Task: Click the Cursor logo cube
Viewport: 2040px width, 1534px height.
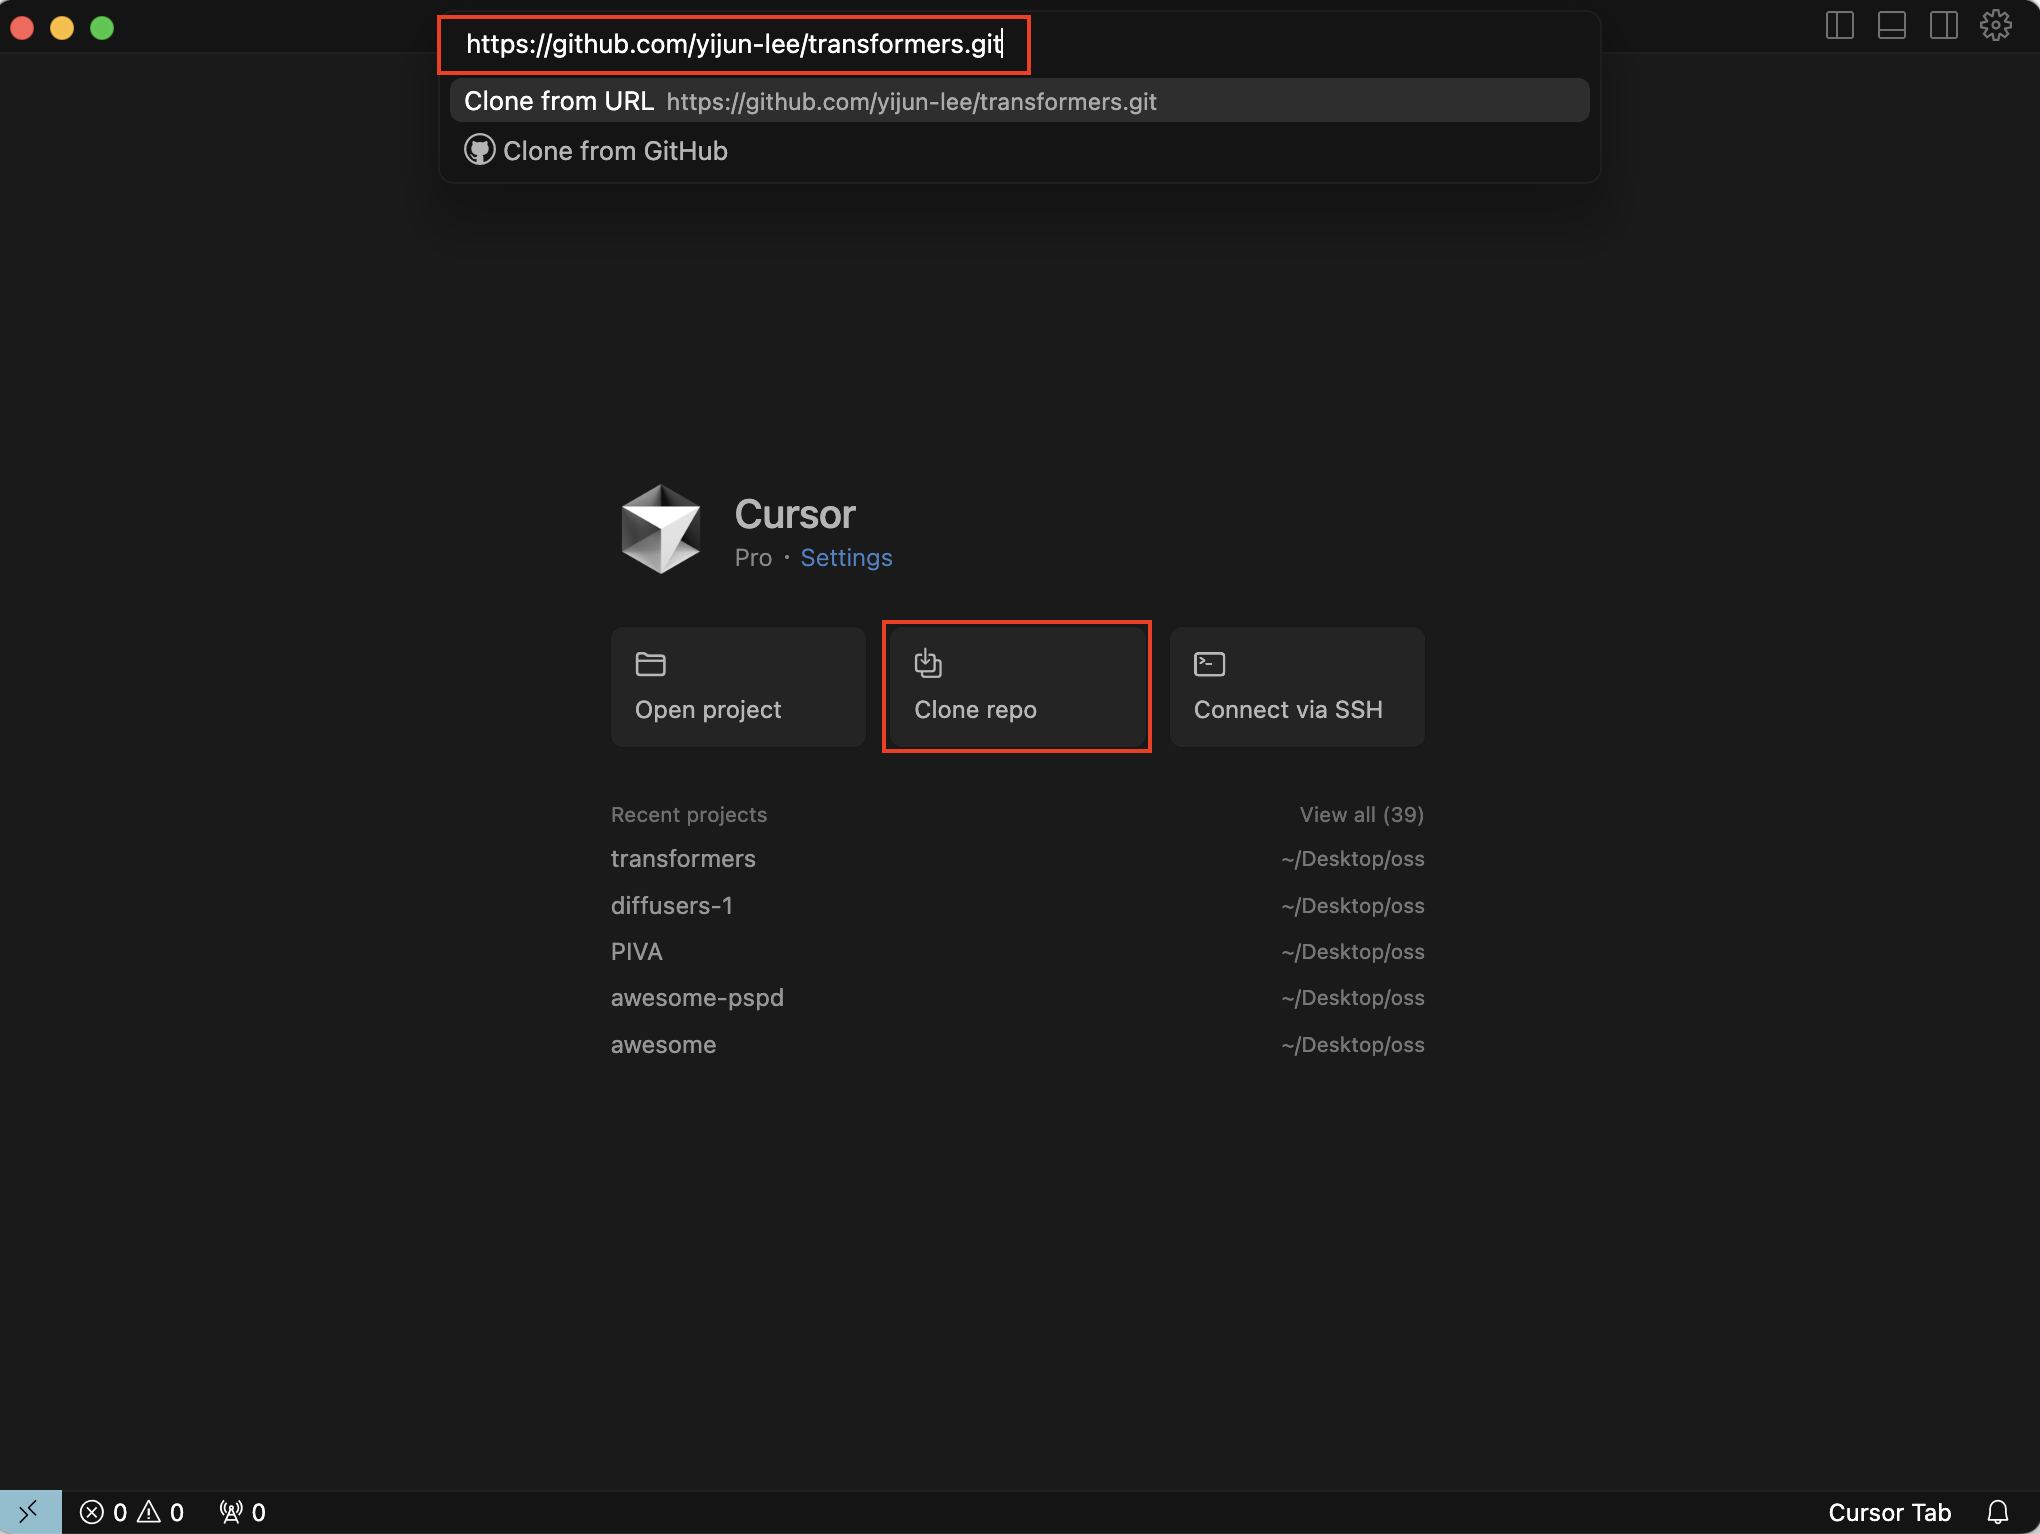Action: pyautogui.click(x=660, y=529)
